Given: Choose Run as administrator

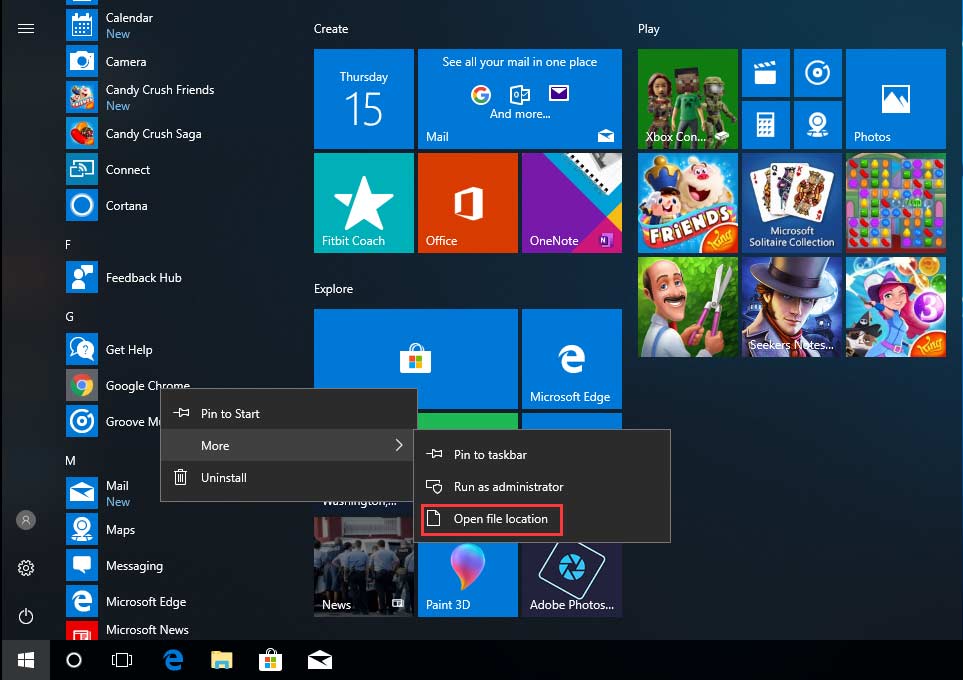Looking at the screenshot, I should point(542,487).
